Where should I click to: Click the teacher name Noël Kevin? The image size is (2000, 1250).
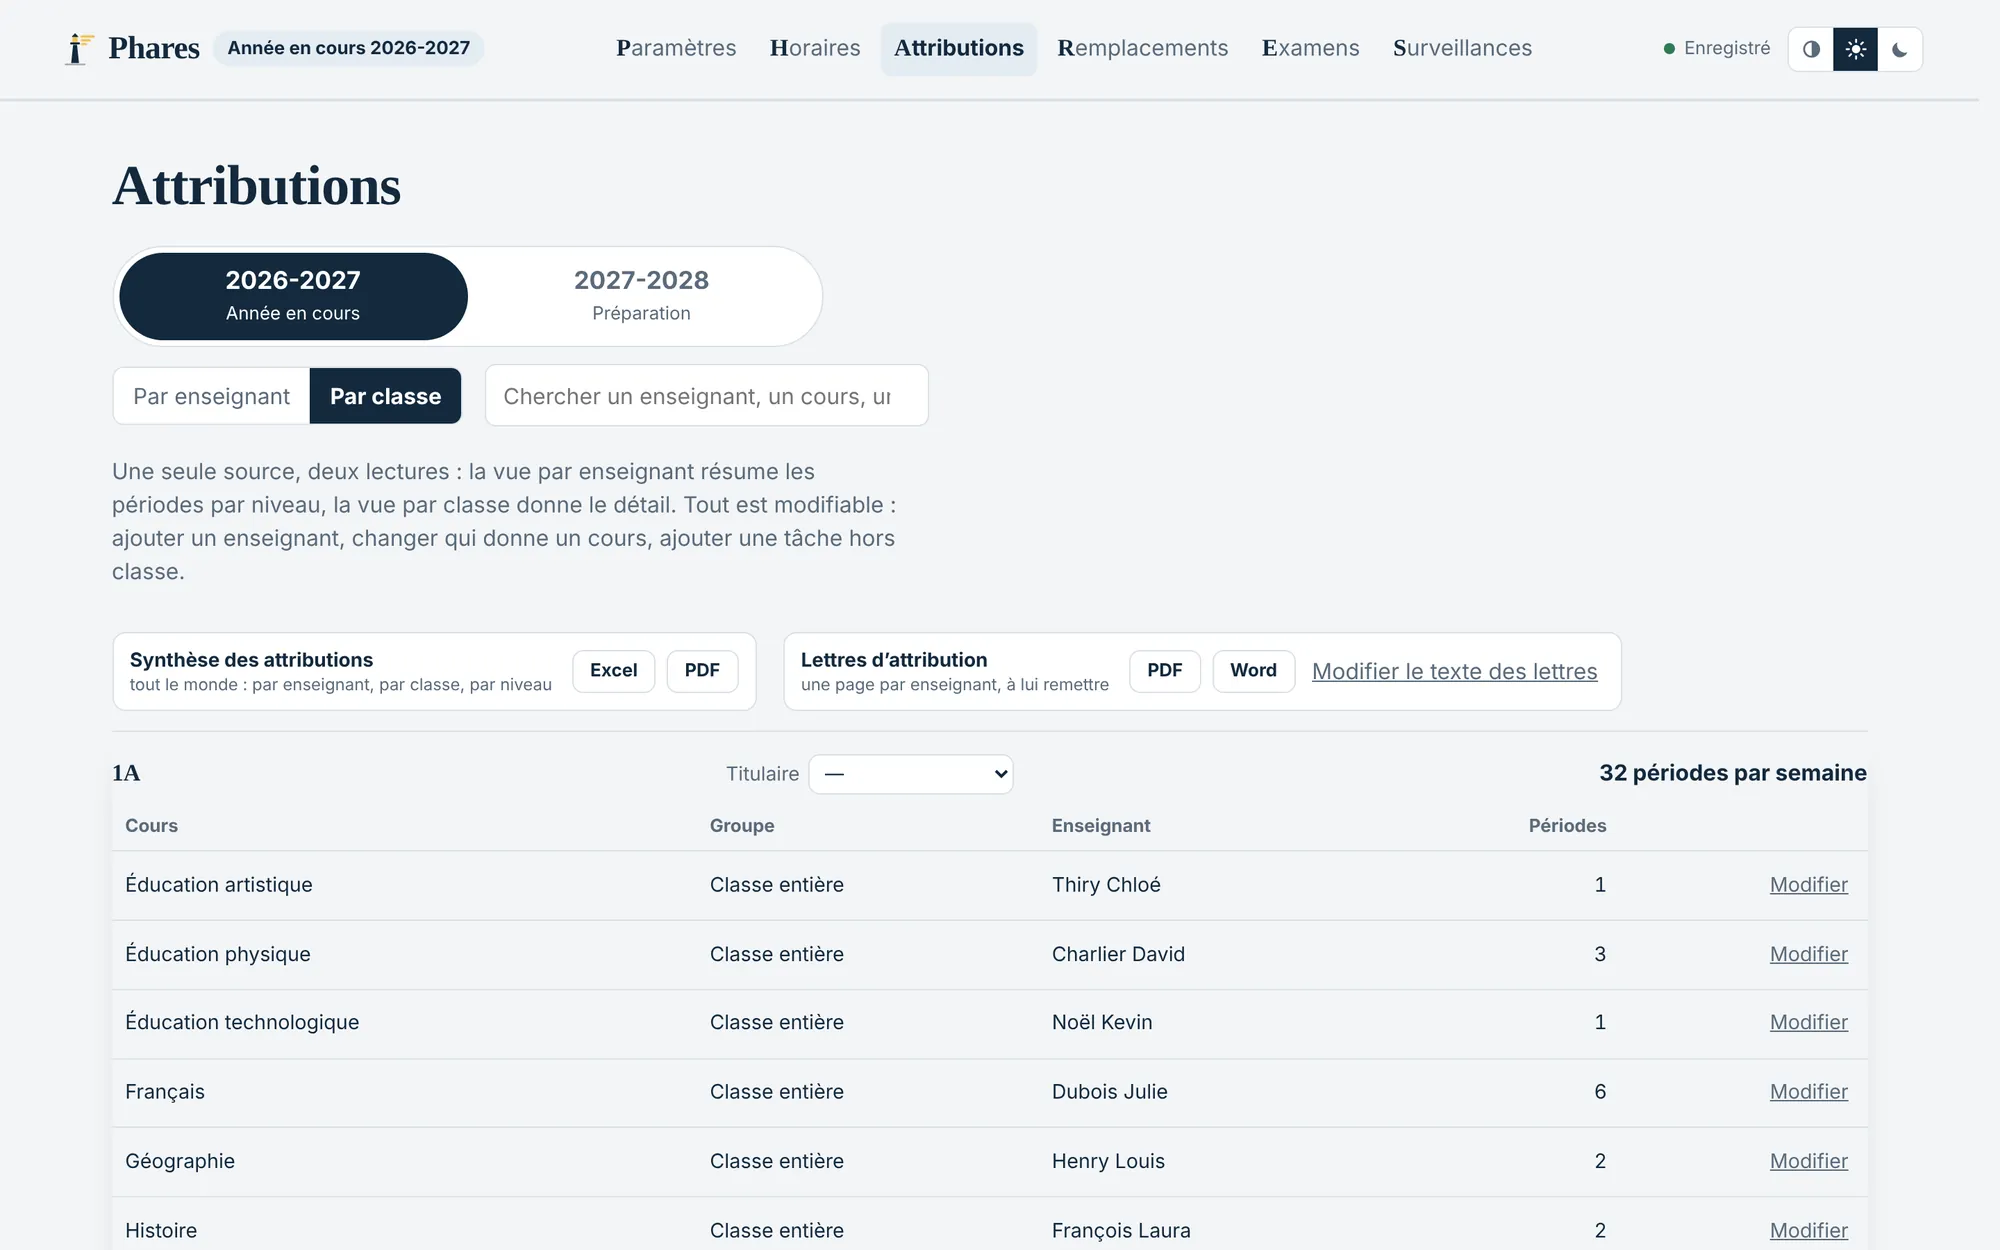1102,1022
